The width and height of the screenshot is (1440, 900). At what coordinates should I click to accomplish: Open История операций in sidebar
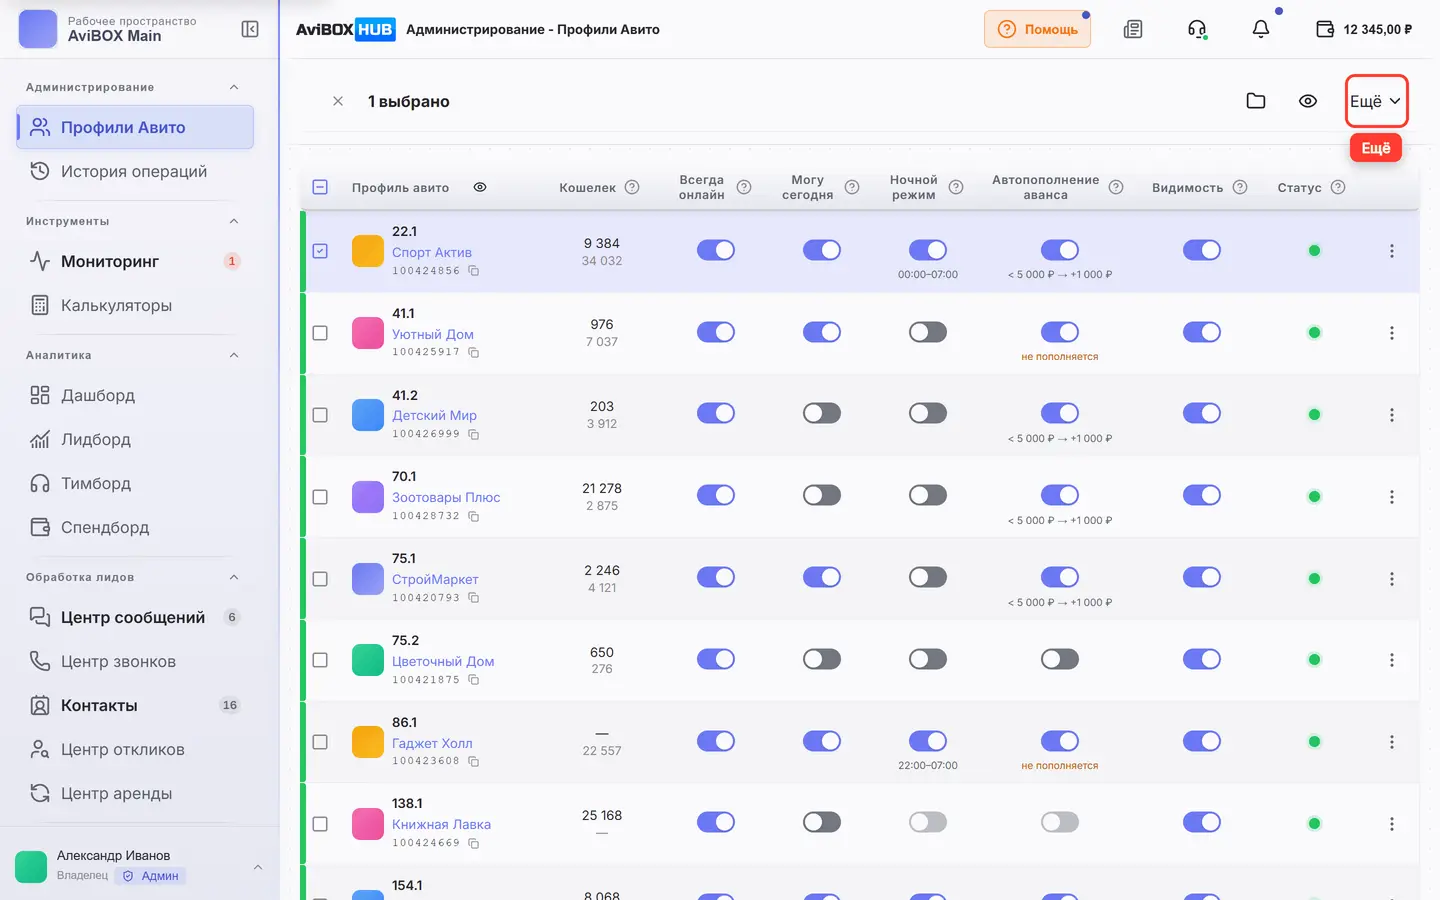pos(135,171)
